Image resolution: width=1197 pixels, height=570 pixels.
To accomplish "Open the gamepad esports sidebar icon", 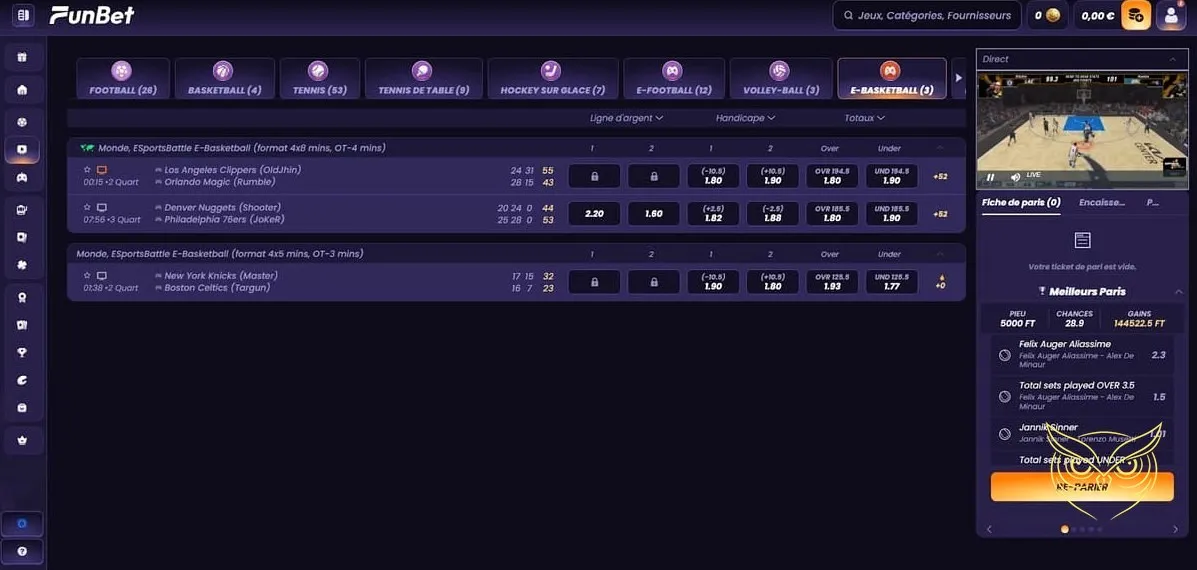I will tap(22, 178).
